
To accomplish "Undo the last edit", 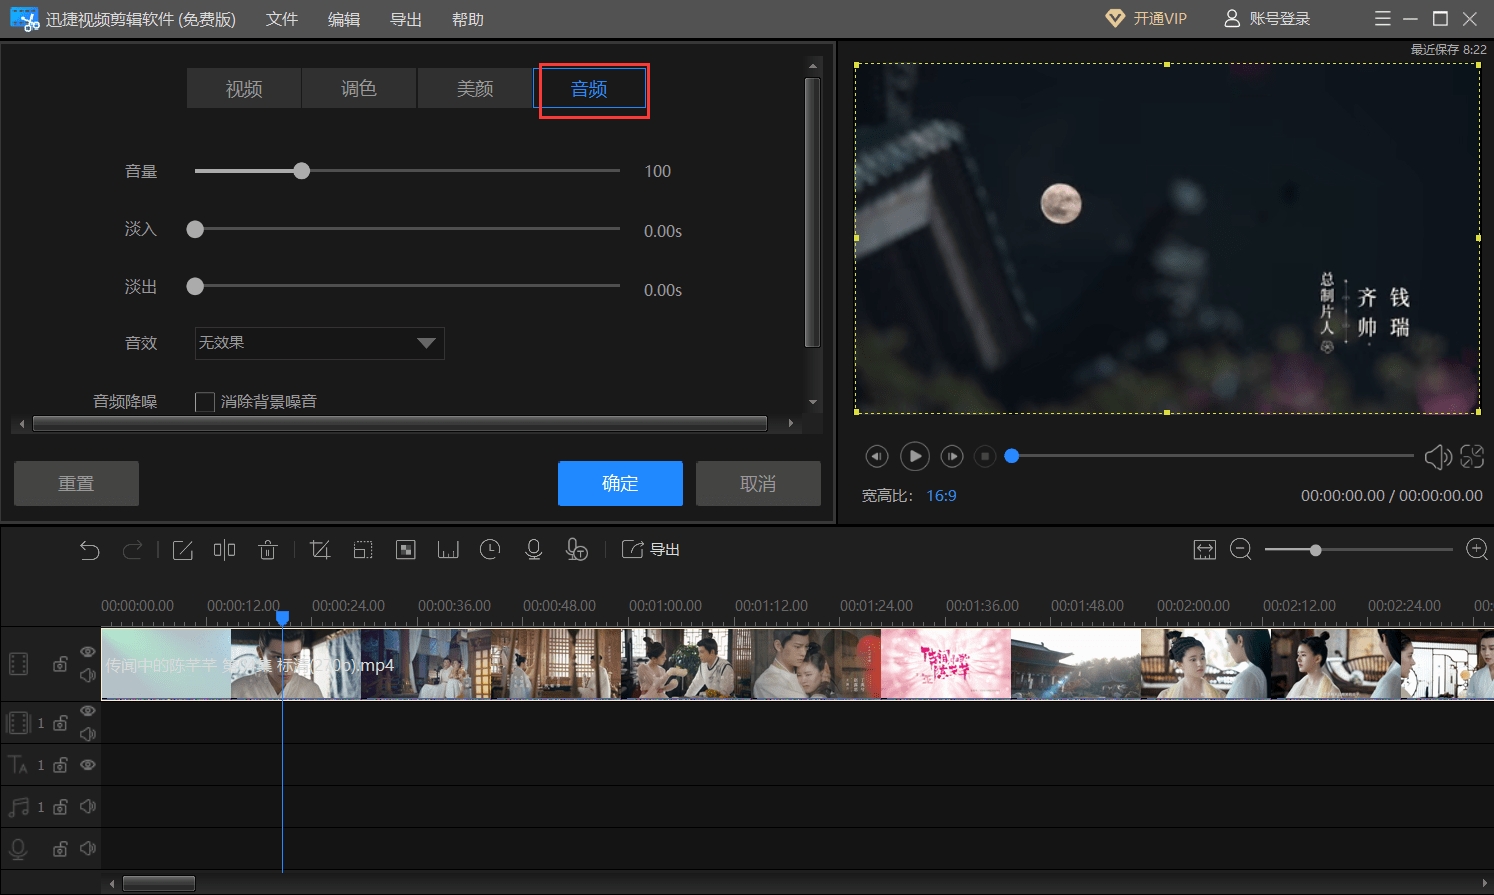I will pos(90,550).
